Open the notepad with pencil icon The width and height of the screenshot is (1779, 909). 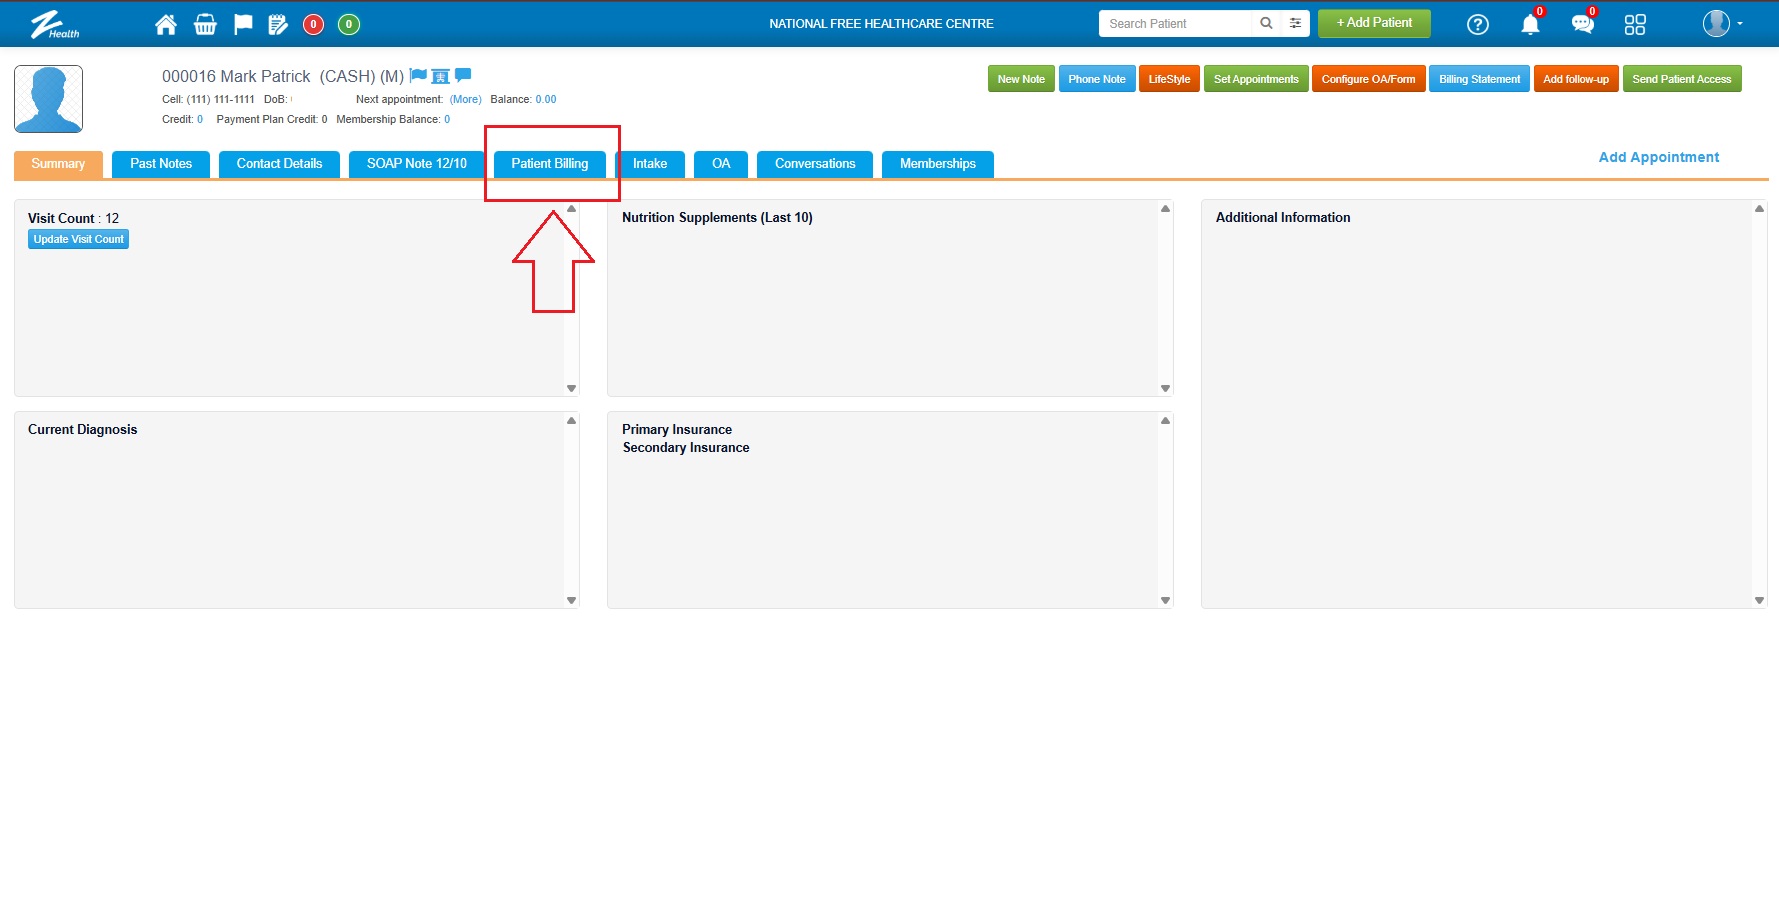click(x=278, y=24)
